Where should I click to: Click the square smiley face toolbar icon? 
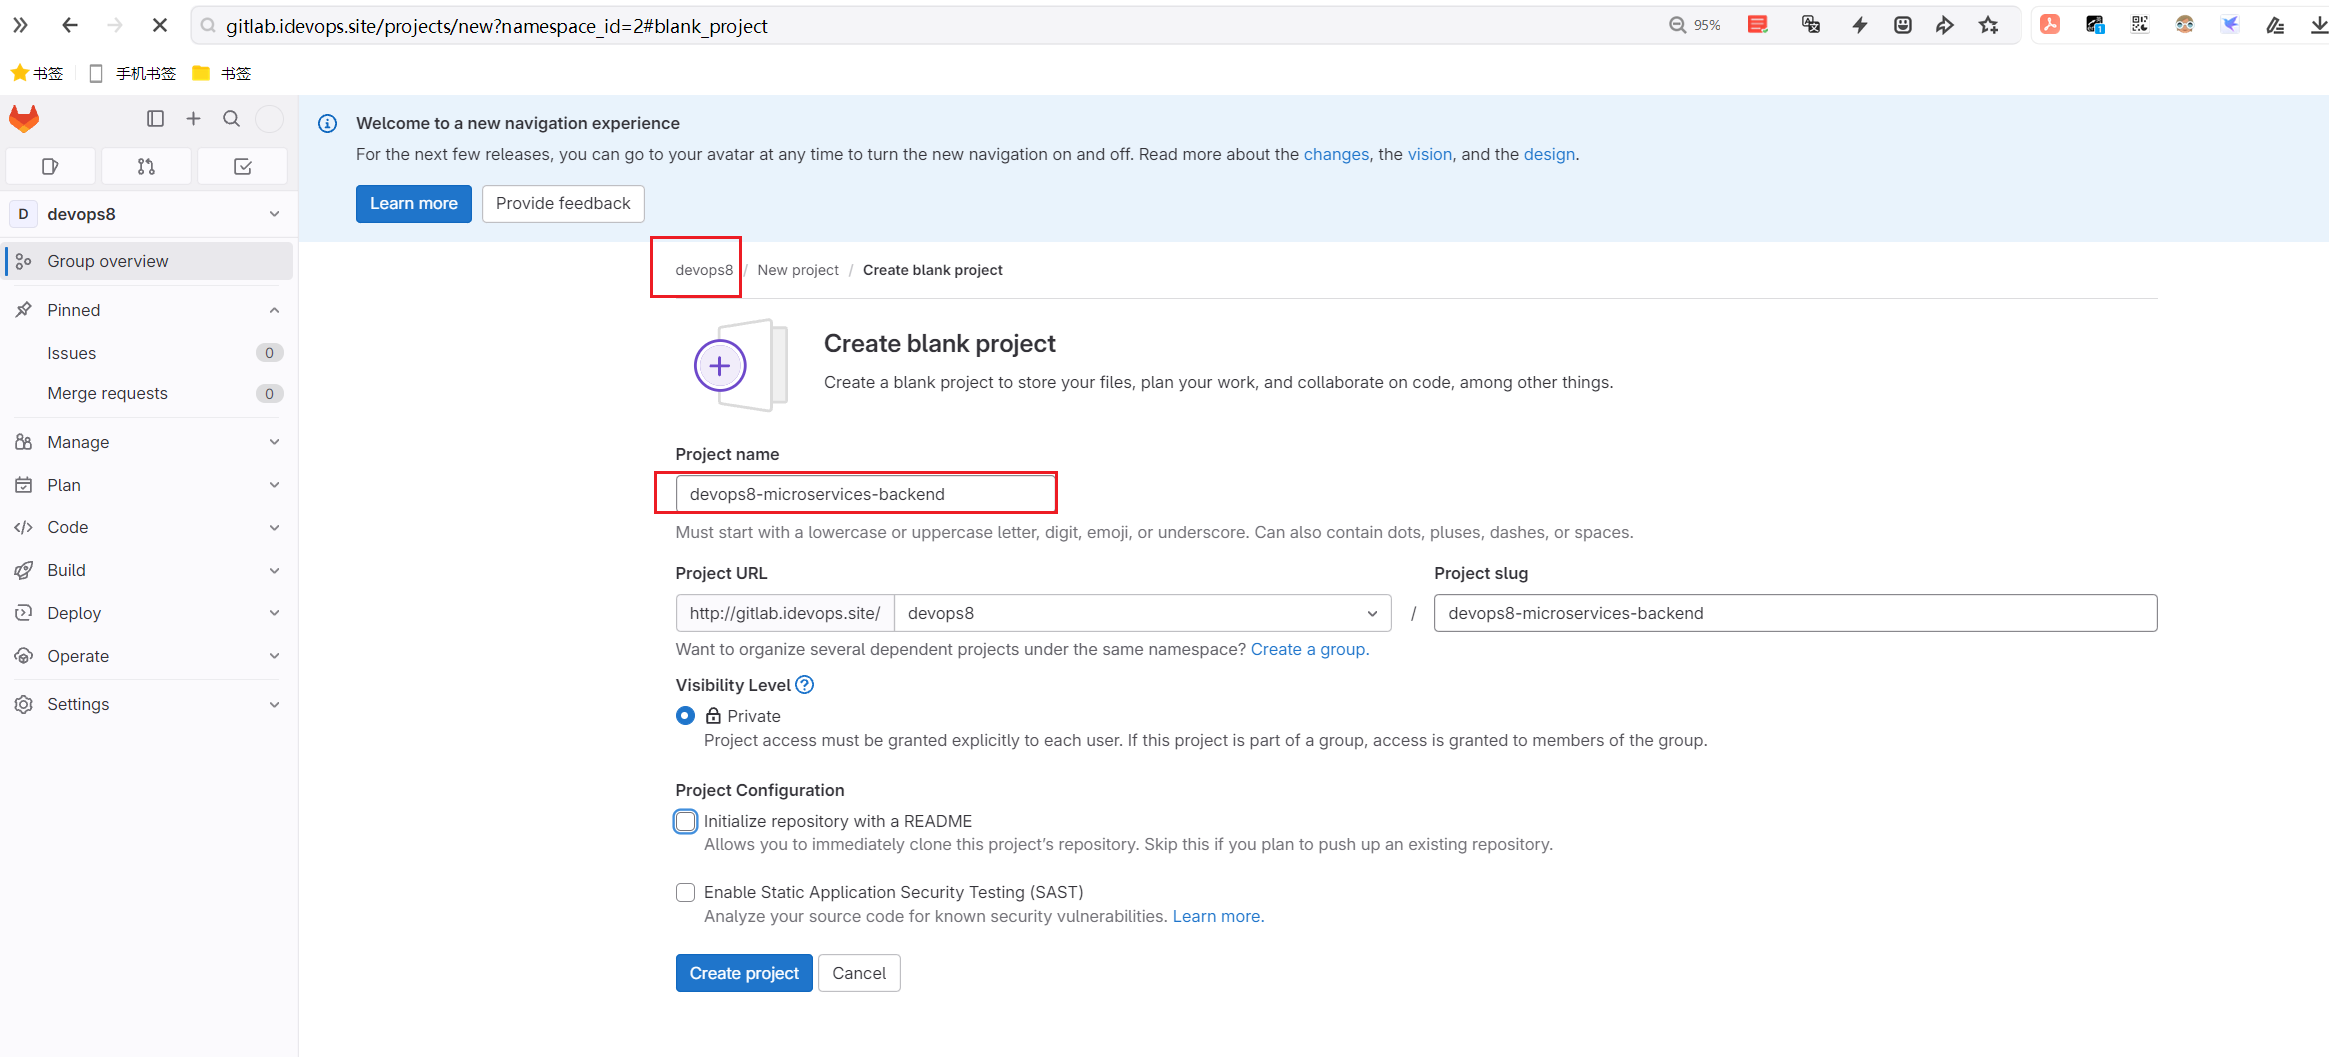1903,25
